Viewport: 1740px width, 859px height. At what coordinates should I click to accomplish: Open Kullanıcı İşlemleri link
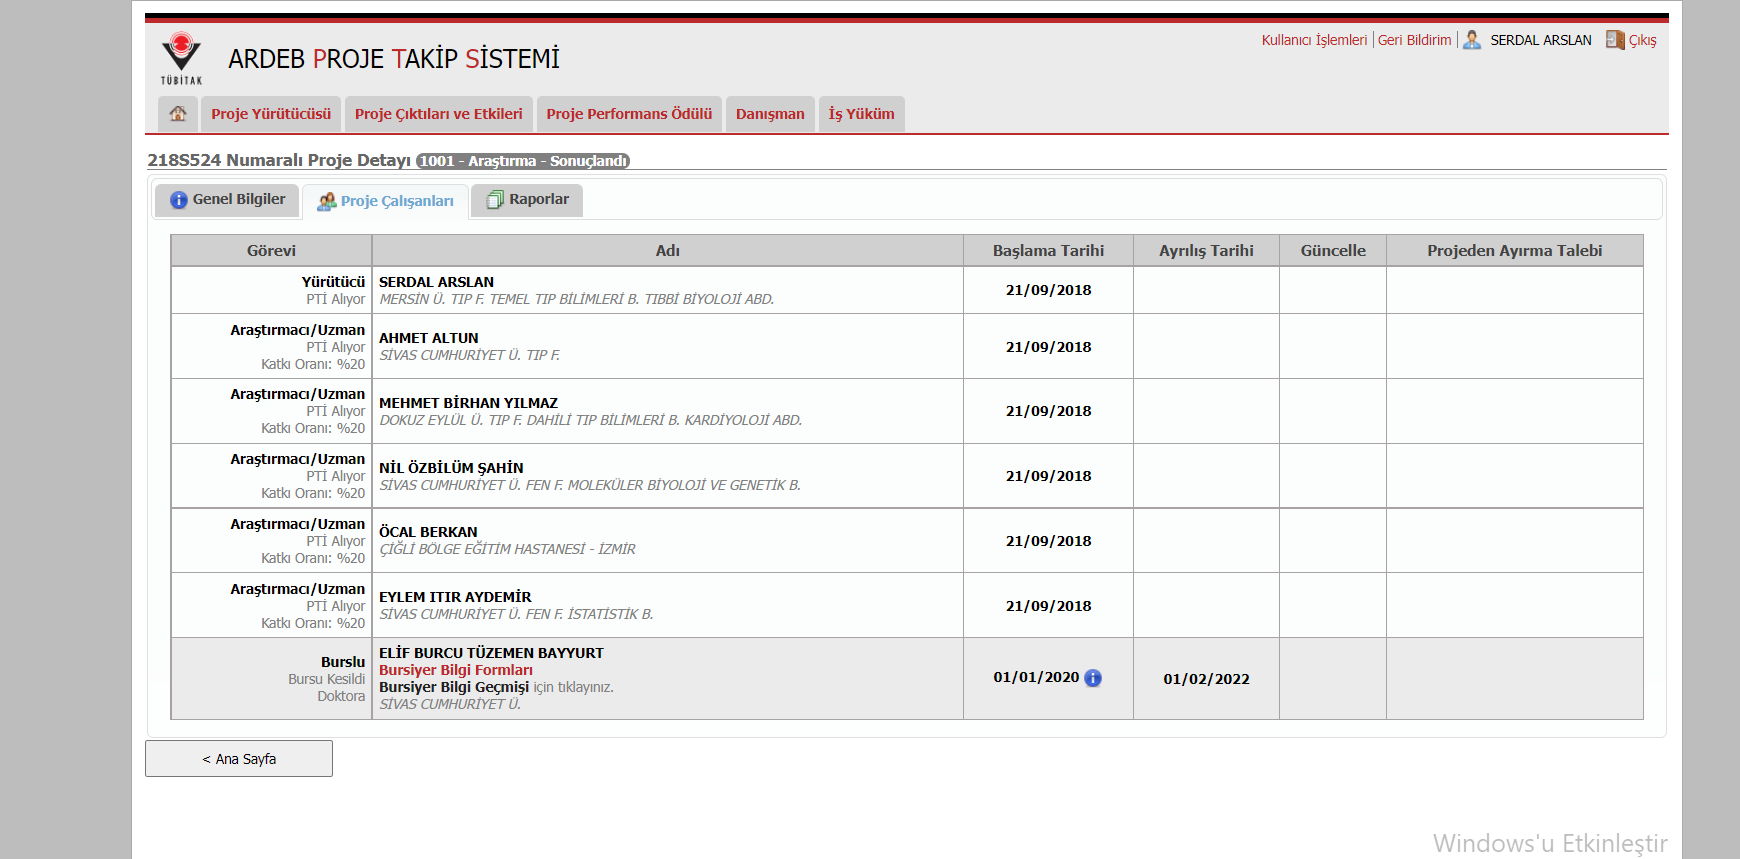point(1314,40)
